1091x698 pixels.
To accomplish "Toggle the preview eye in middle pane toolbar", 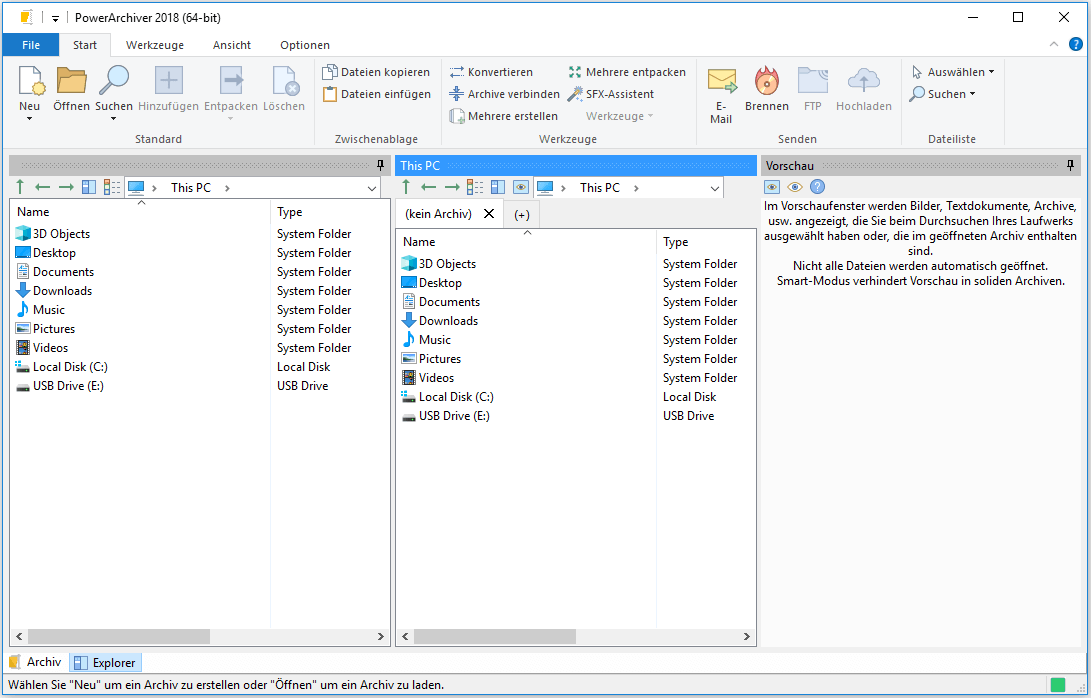I will 520,187.
